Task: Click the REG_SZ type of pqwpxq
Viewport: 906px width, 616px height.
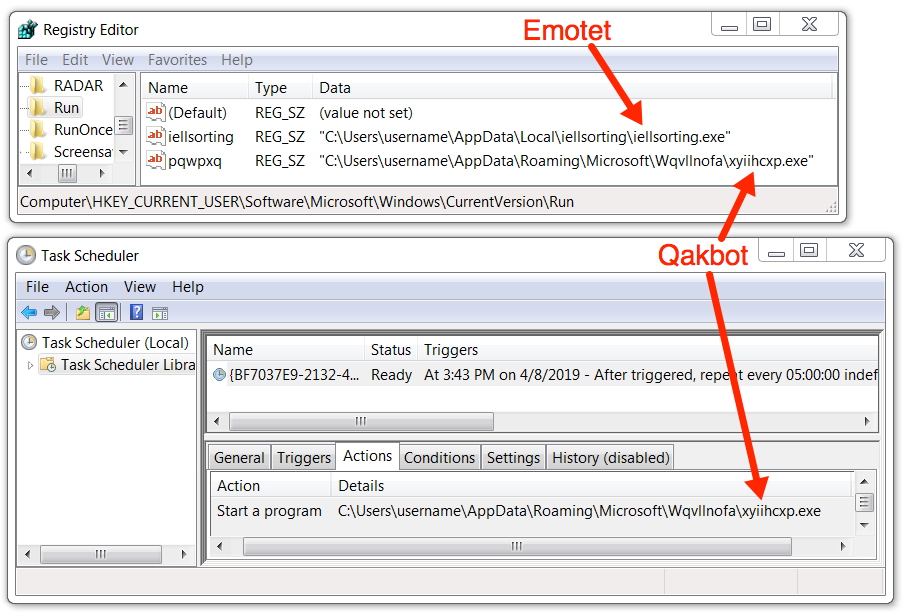Action: pyautogui.click(x=280, y=161)
